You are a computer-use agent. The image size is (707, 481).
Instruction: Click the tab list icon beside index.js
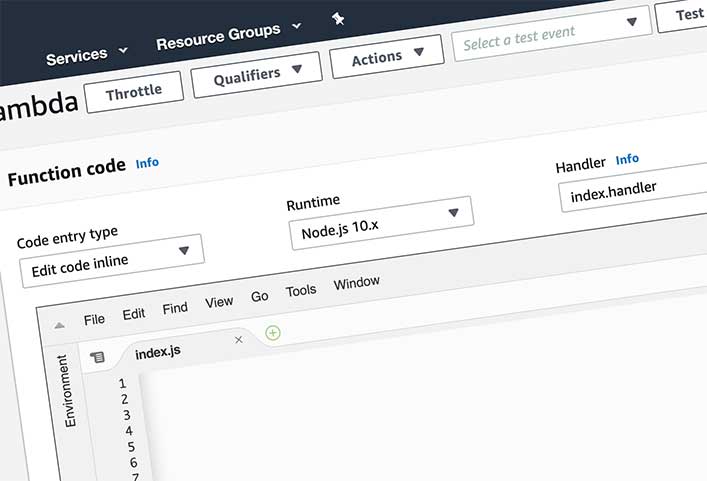pos(97,357)
